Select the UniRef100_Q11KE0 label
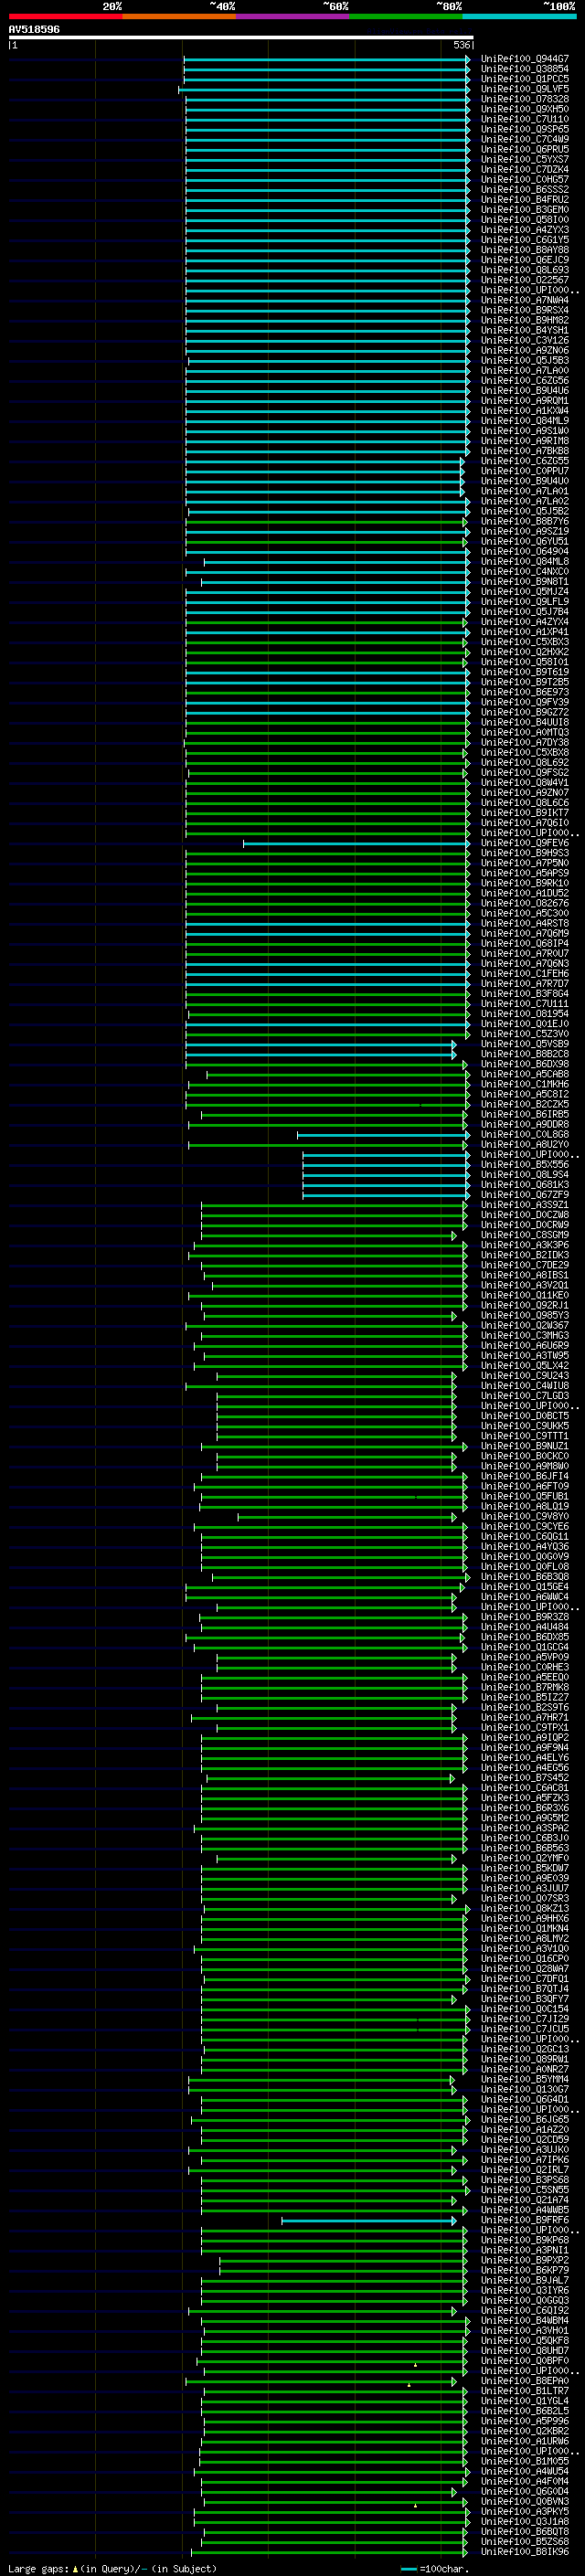Image resolution: width=585 pixels, height=2576 pixels. (525, 1295)
